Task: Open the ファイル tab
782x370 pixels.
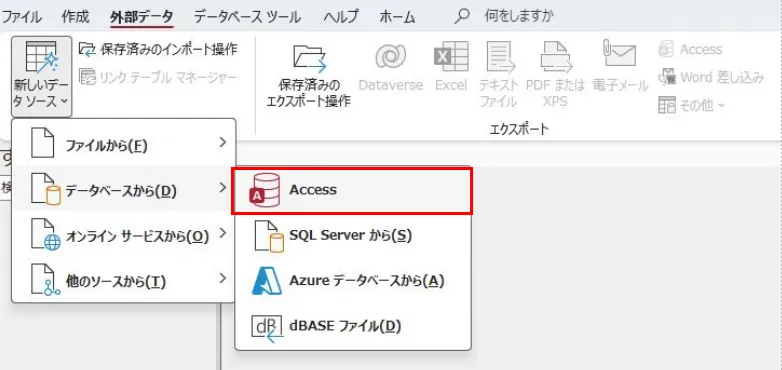Action: [x=21, y=17]
